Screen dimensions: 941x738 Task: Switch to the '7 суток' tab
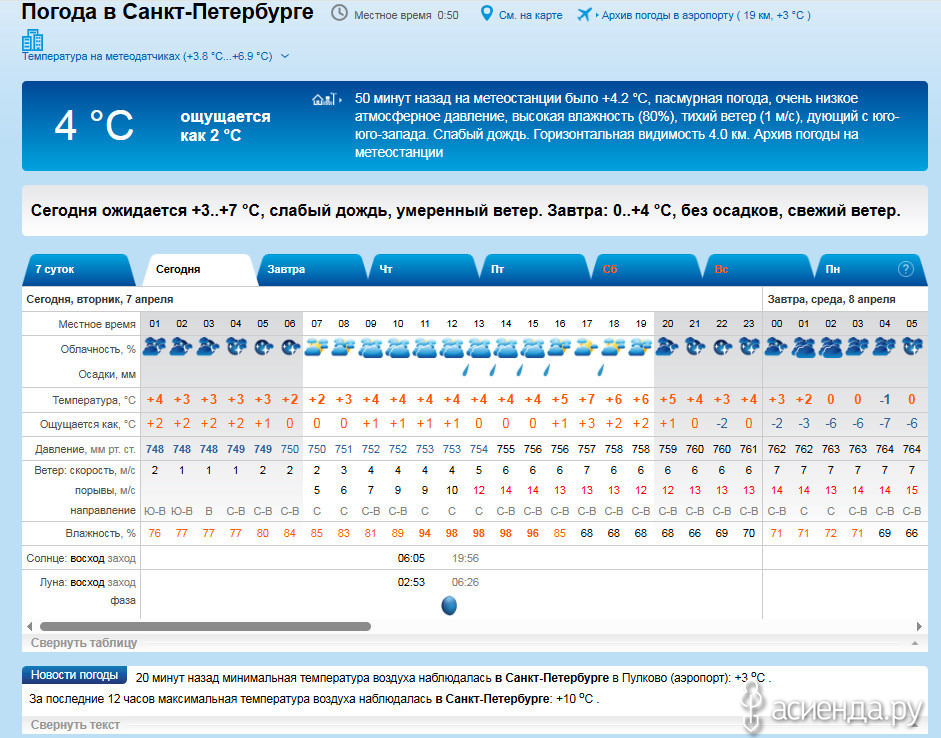point(55,270)
